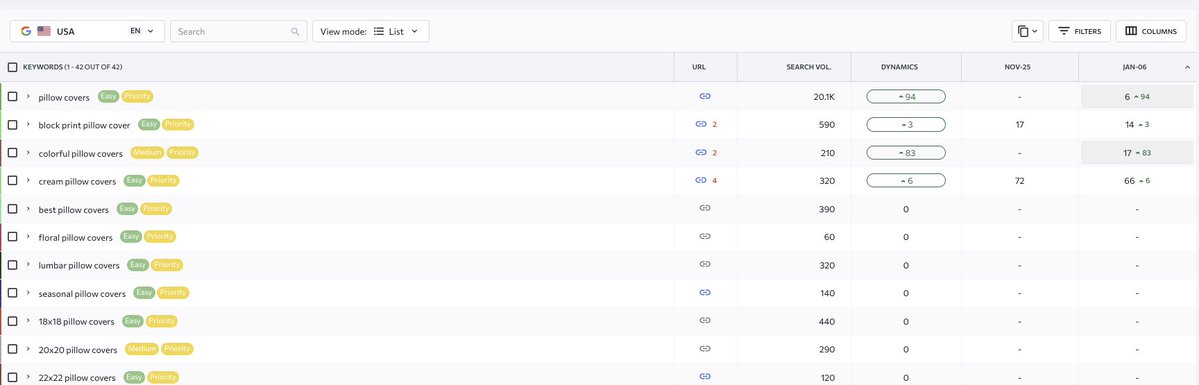Sort by DYNAMICS column header
The image size is (1199, 385).
[x=899, y=67]
